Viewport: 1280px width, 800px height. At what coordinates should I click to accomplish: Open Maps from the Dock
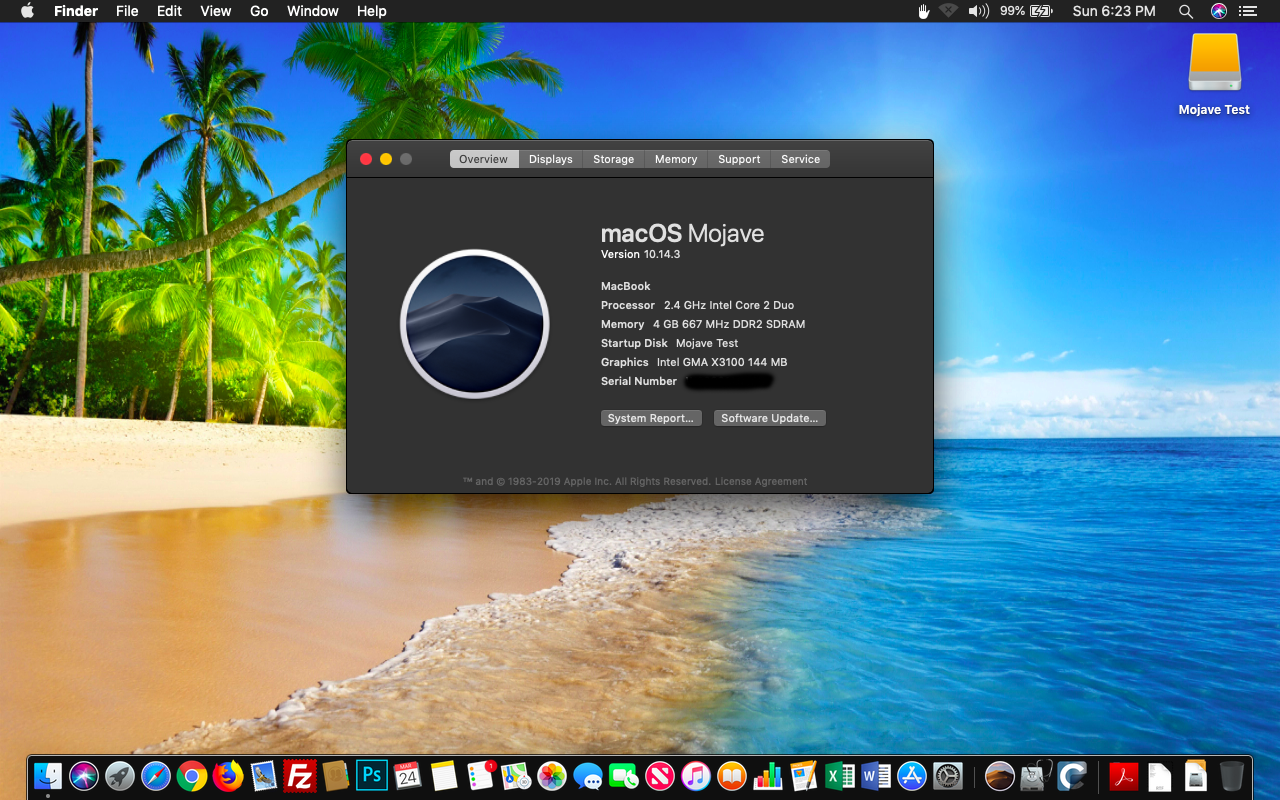pyautogui.click(x=516, y=776)
